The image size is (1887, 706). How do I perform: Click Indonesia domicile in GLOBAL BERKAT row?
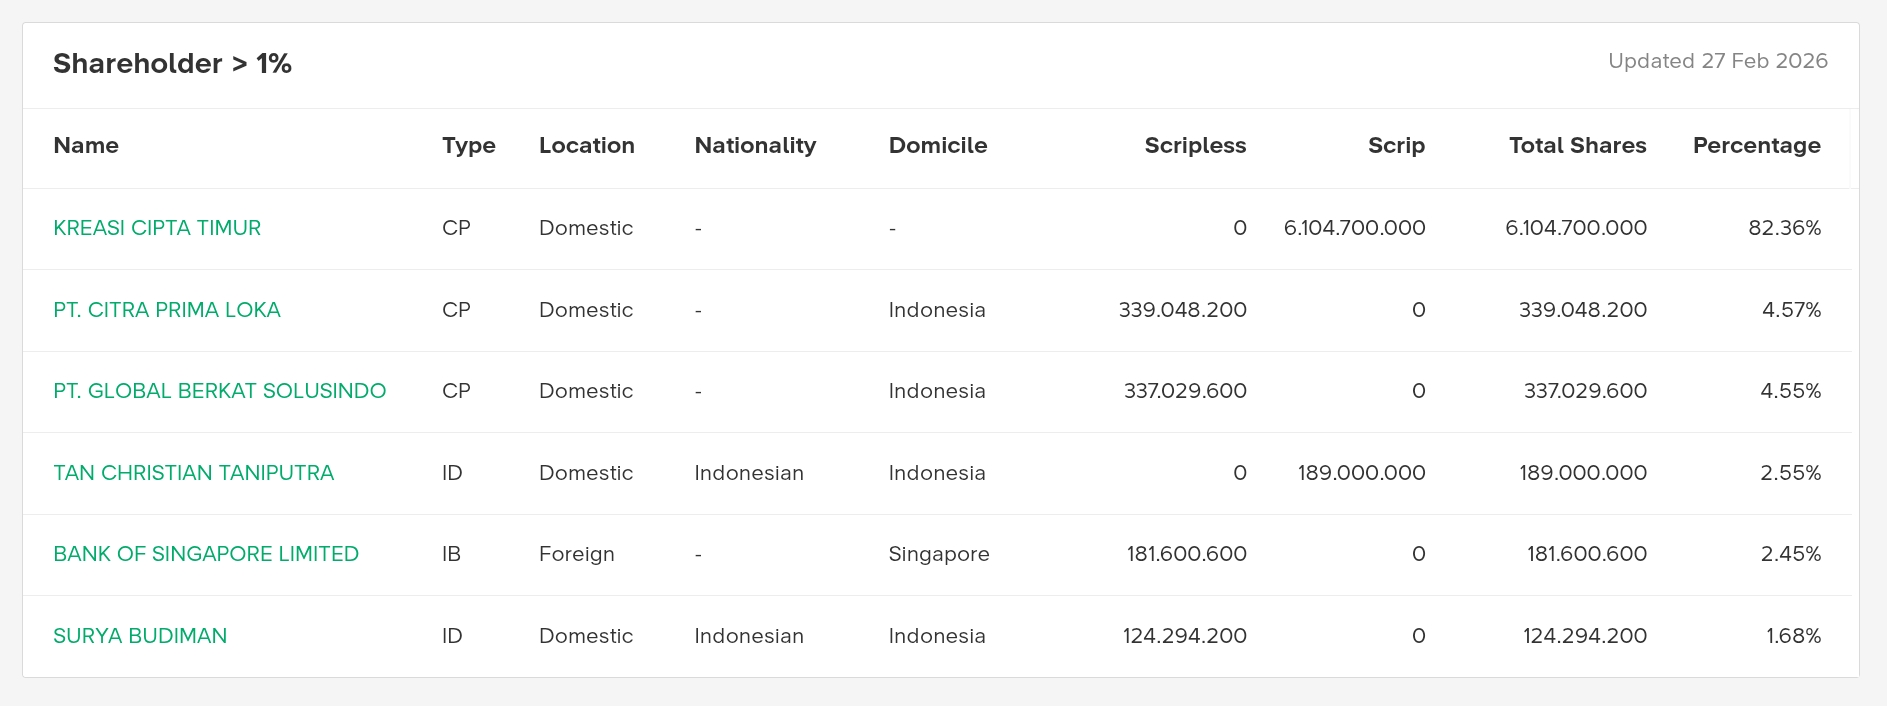(x=937, y=391)
